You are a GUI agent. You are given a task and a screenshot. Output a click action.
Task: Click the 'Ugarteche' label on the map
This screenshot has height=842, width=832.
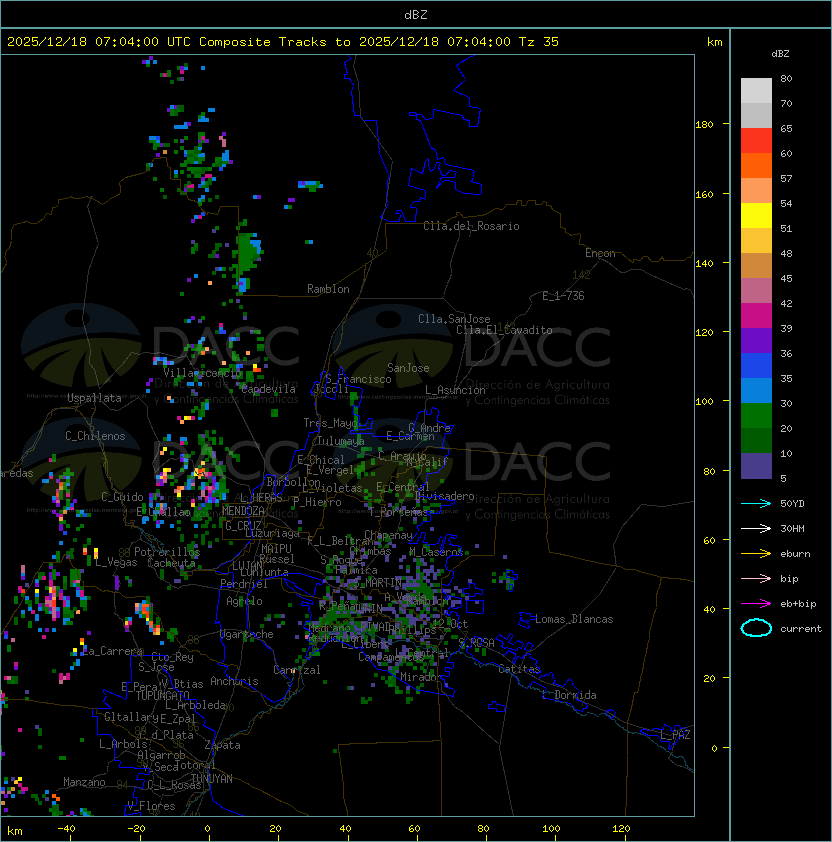247,634
